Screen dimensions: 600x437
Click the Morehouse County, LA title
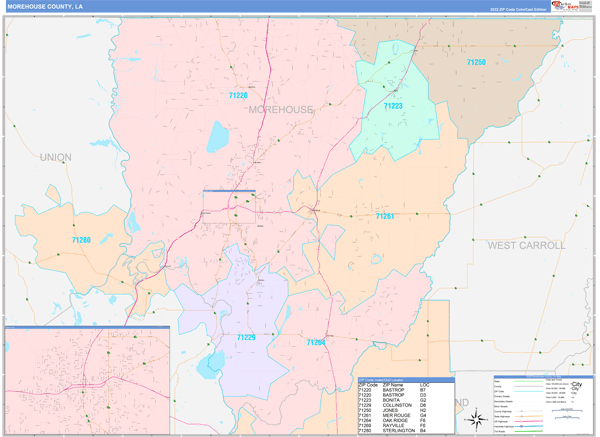(x=47, y=6)
